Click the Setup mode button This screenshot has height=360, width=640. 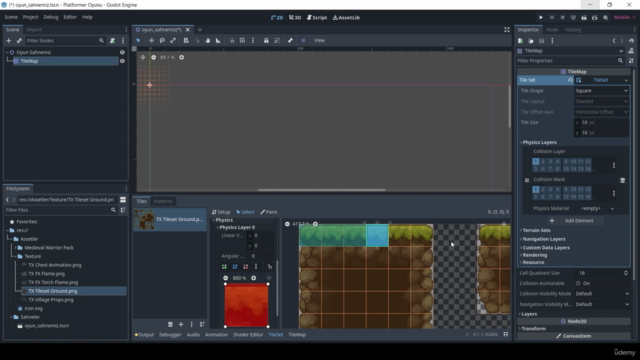(x=221, y=212)
